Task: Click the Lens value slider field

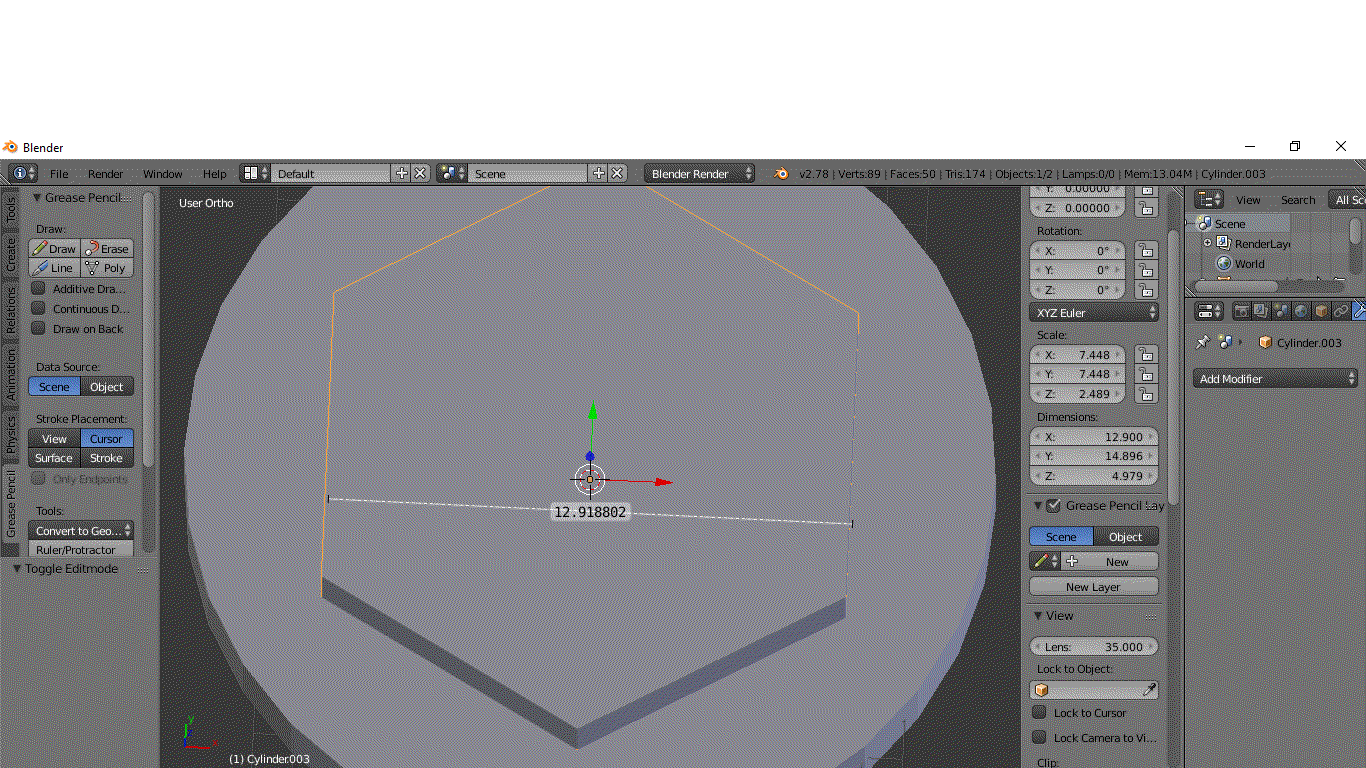Action: [1094, 647]
